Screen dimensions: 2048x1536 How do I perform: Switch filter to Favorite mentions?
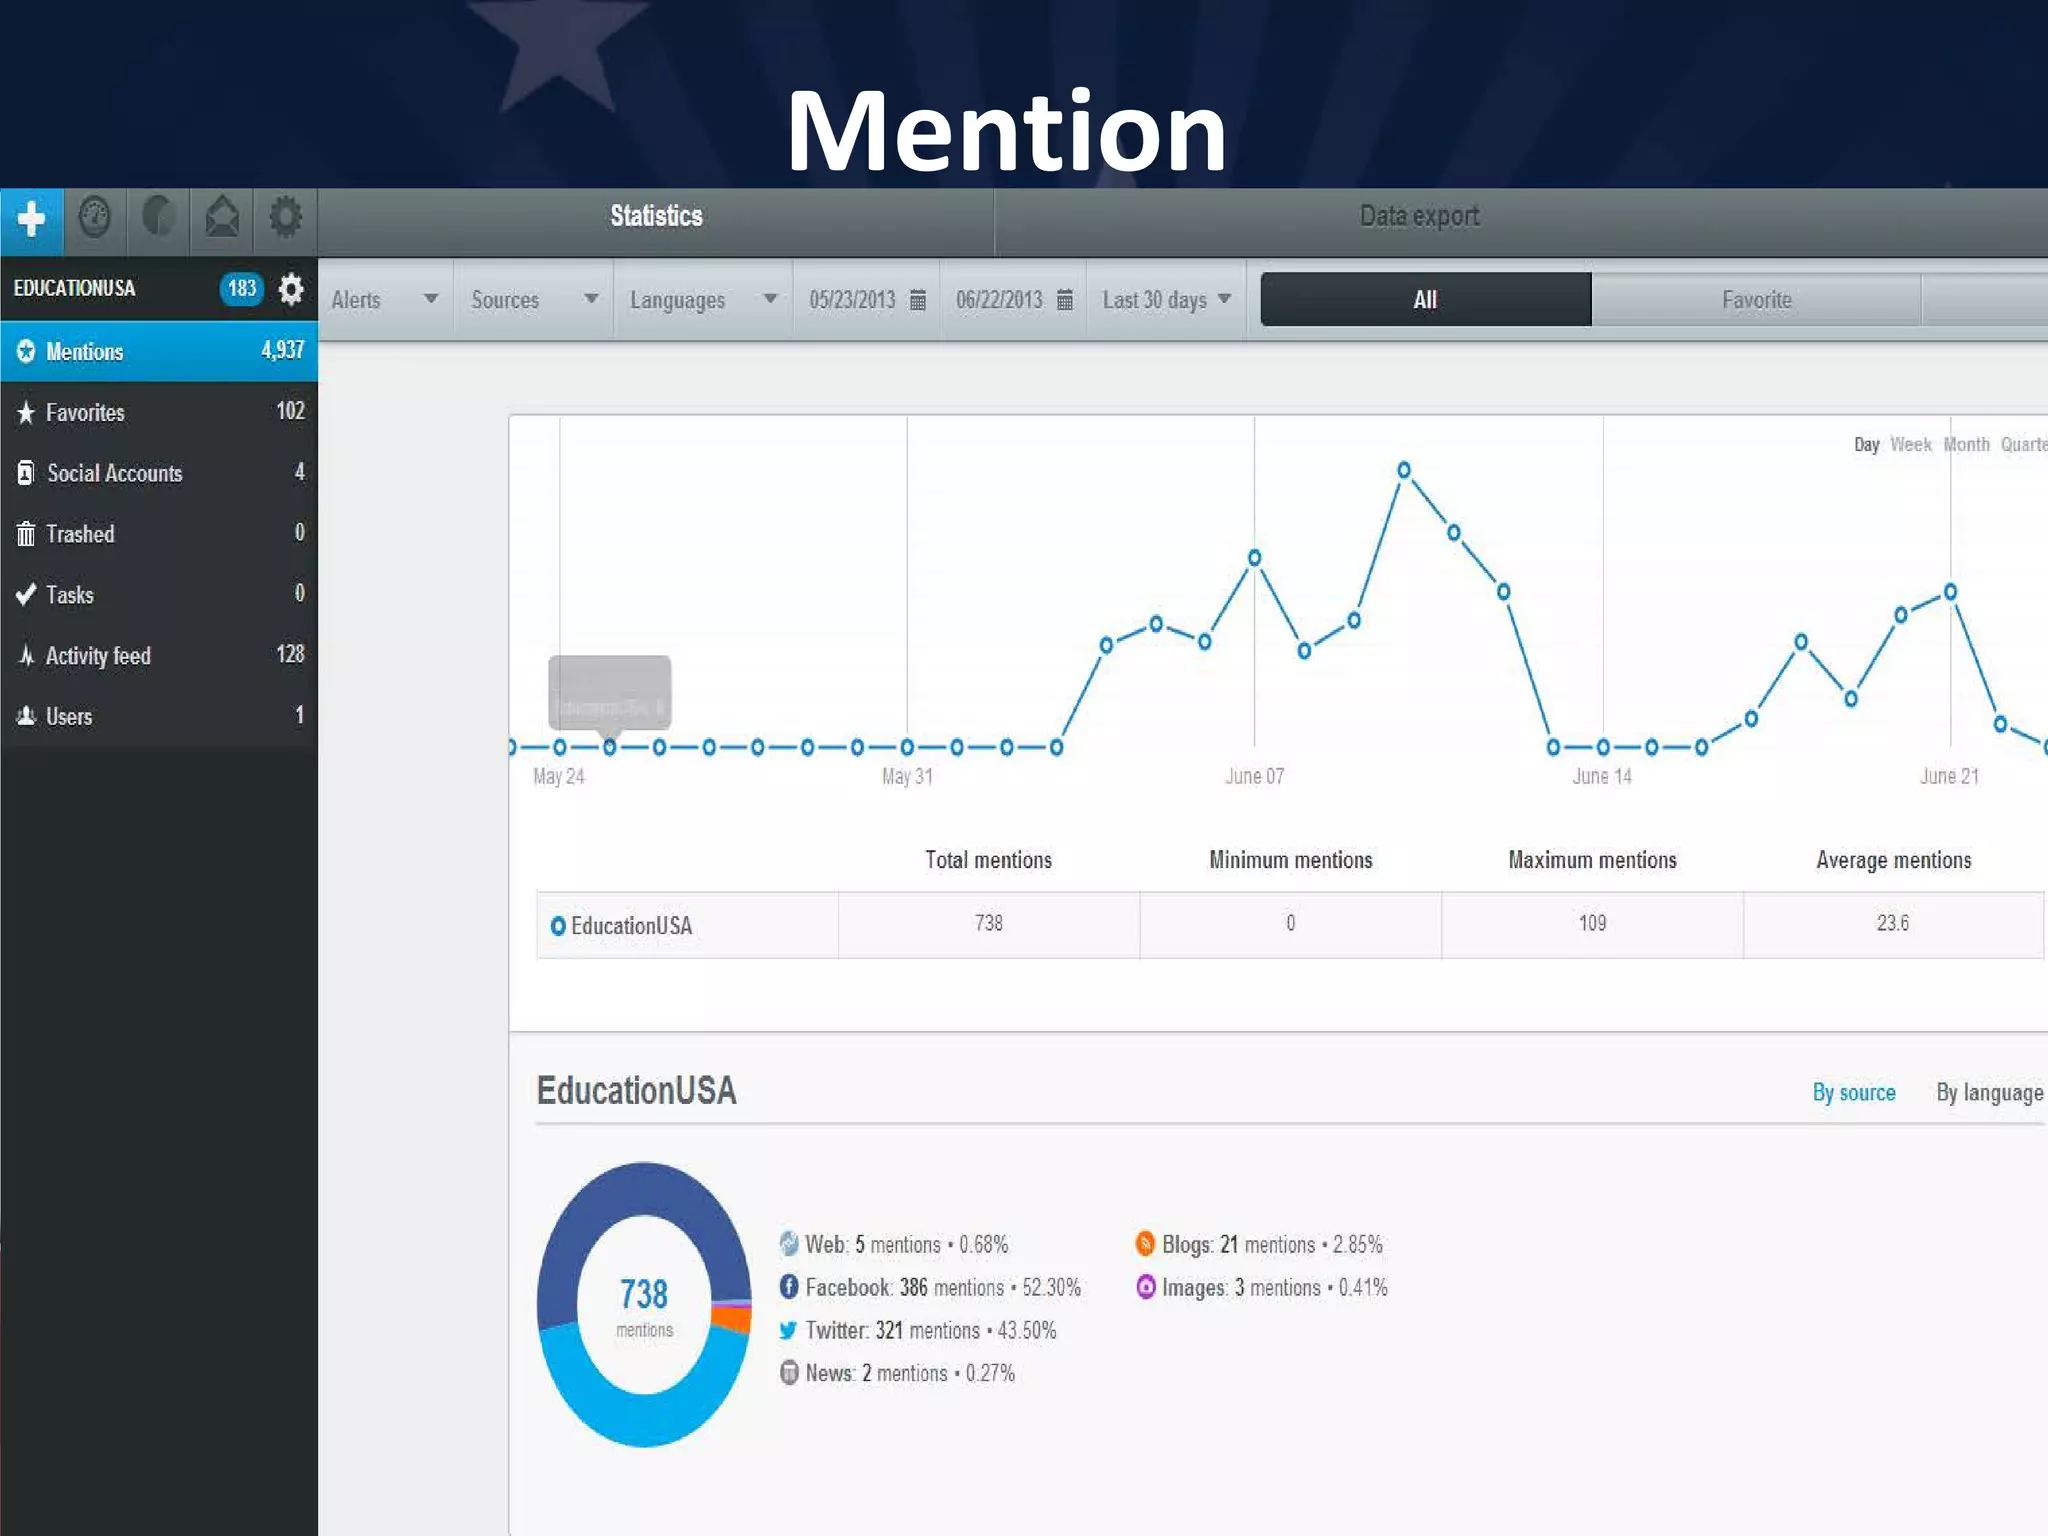click(1756, 300)
